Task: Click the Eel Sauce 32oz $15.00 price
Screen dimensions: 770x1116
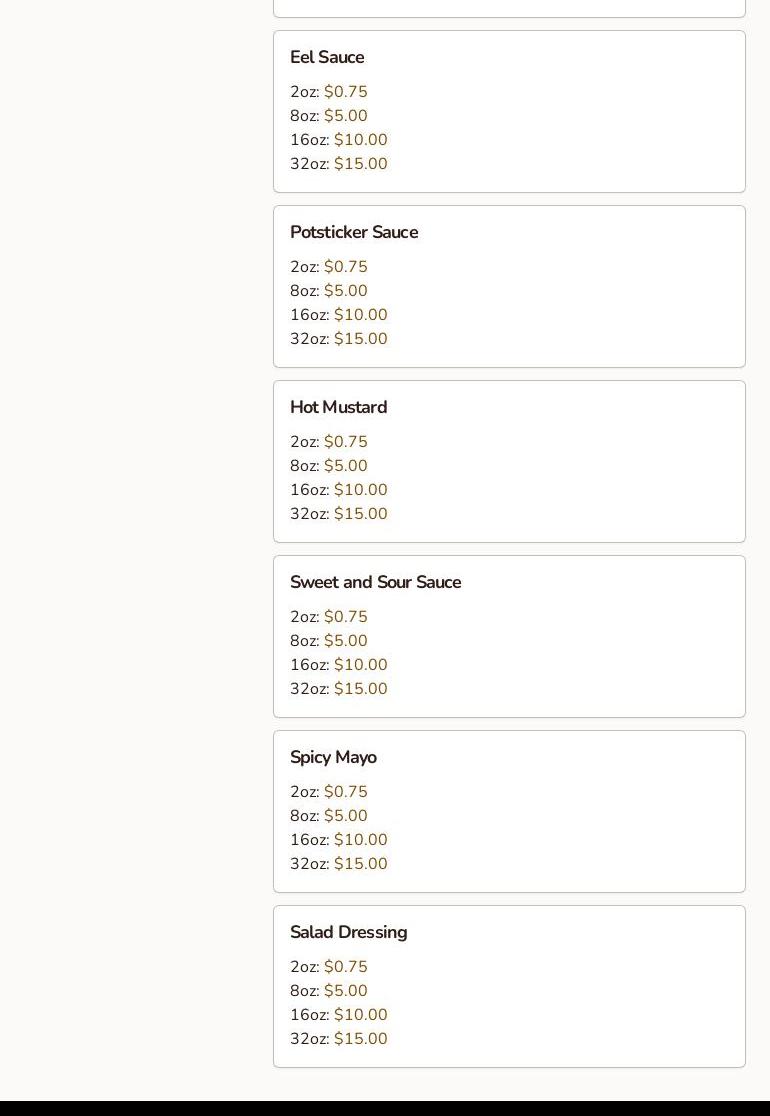Action: pos(360,164)
